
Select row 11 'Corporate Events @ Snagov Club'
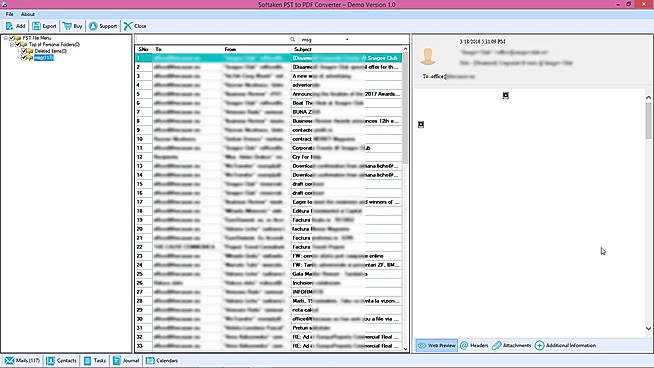(269, 148)
